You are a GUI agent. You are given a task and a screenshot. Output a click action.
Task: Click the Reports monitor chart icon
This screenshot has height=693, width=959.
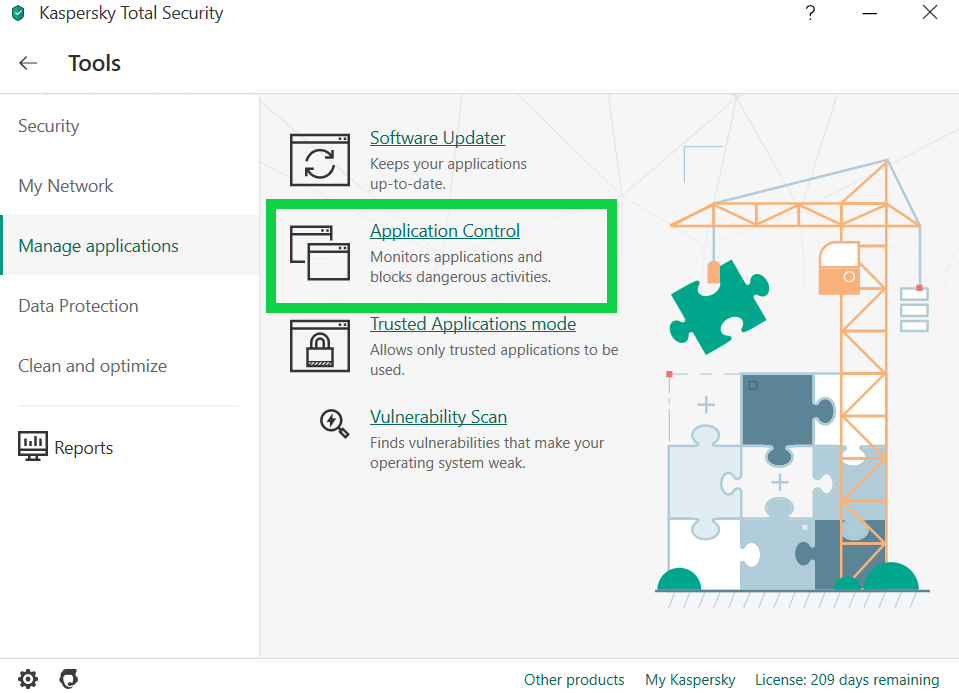(x=32, y=446)
